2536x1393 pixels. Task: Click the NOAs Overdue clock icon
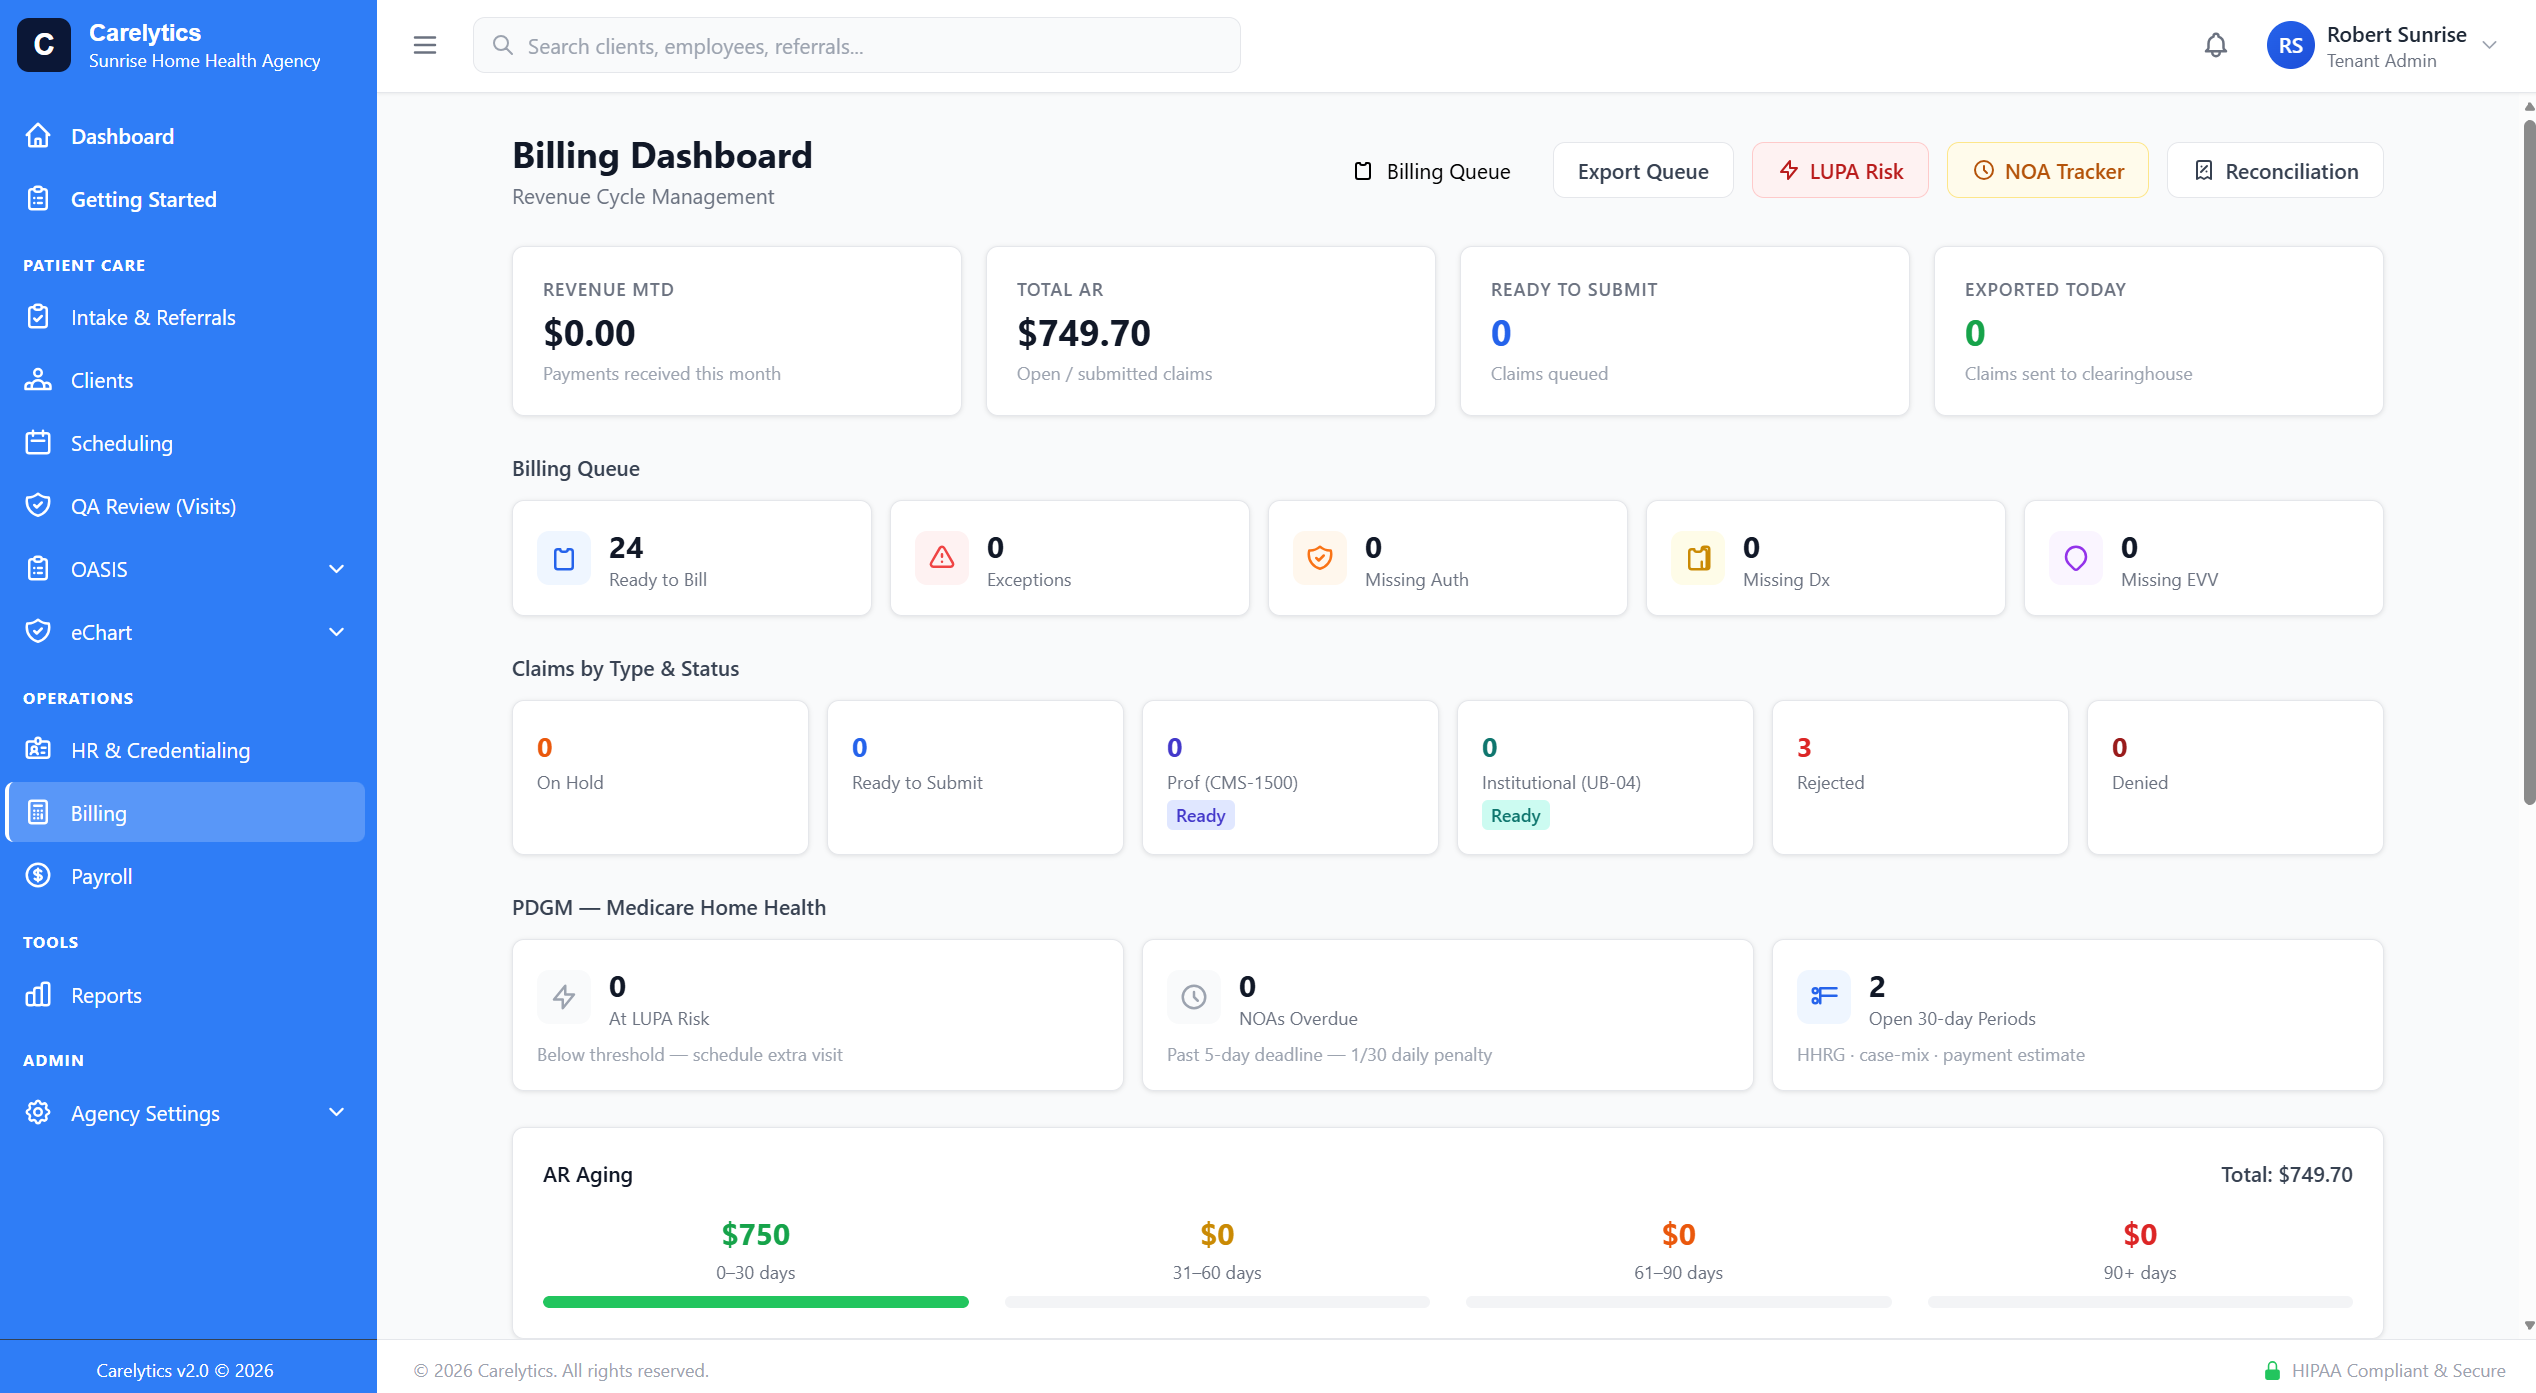[x=1194, y=997]
